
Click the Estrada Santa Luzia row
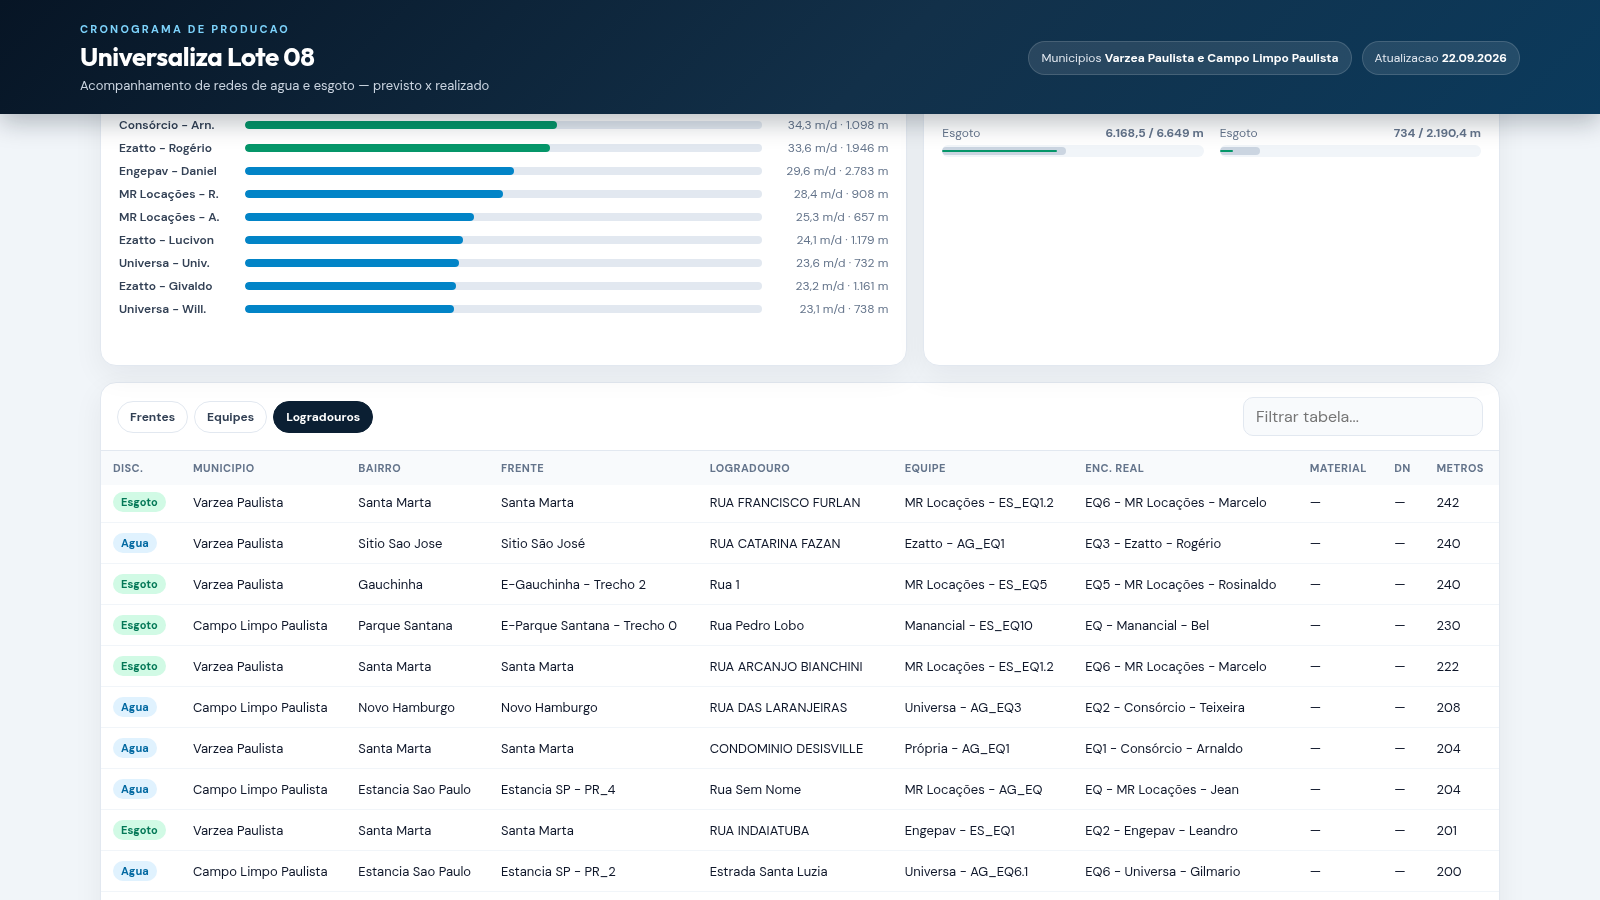coord(800,871)
